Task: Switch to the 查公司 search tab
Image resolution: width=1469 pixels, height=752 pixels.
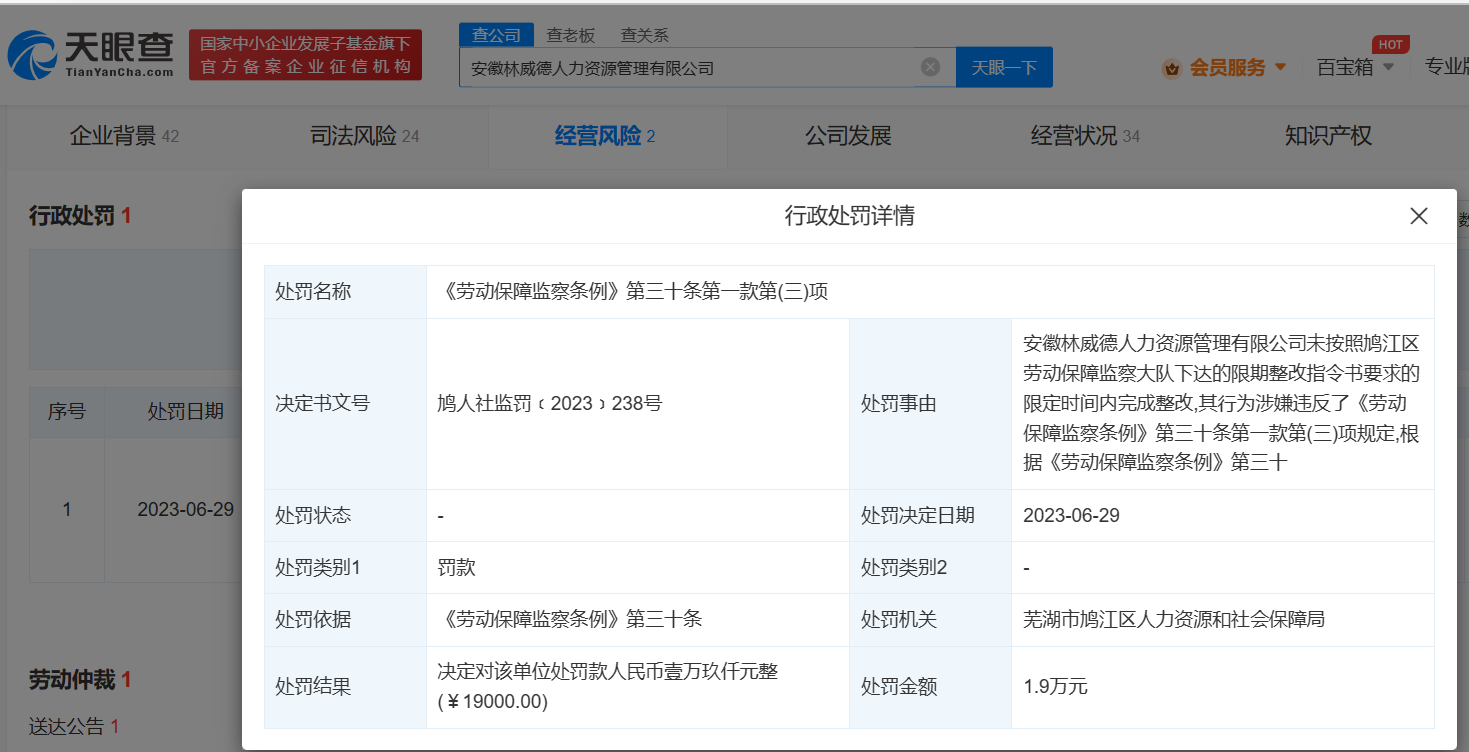Action: coord(496,35)
